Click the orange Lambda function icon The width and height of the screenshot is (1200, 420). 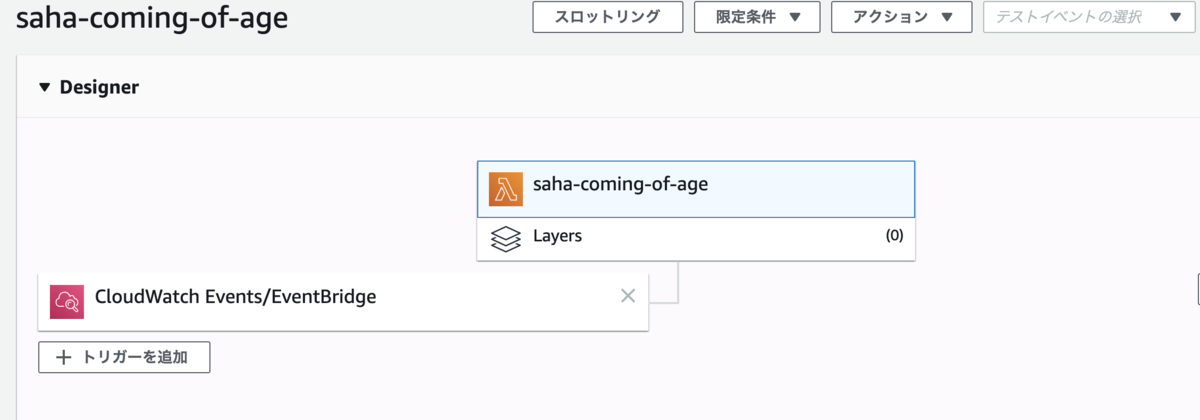(x=506, y=189)
